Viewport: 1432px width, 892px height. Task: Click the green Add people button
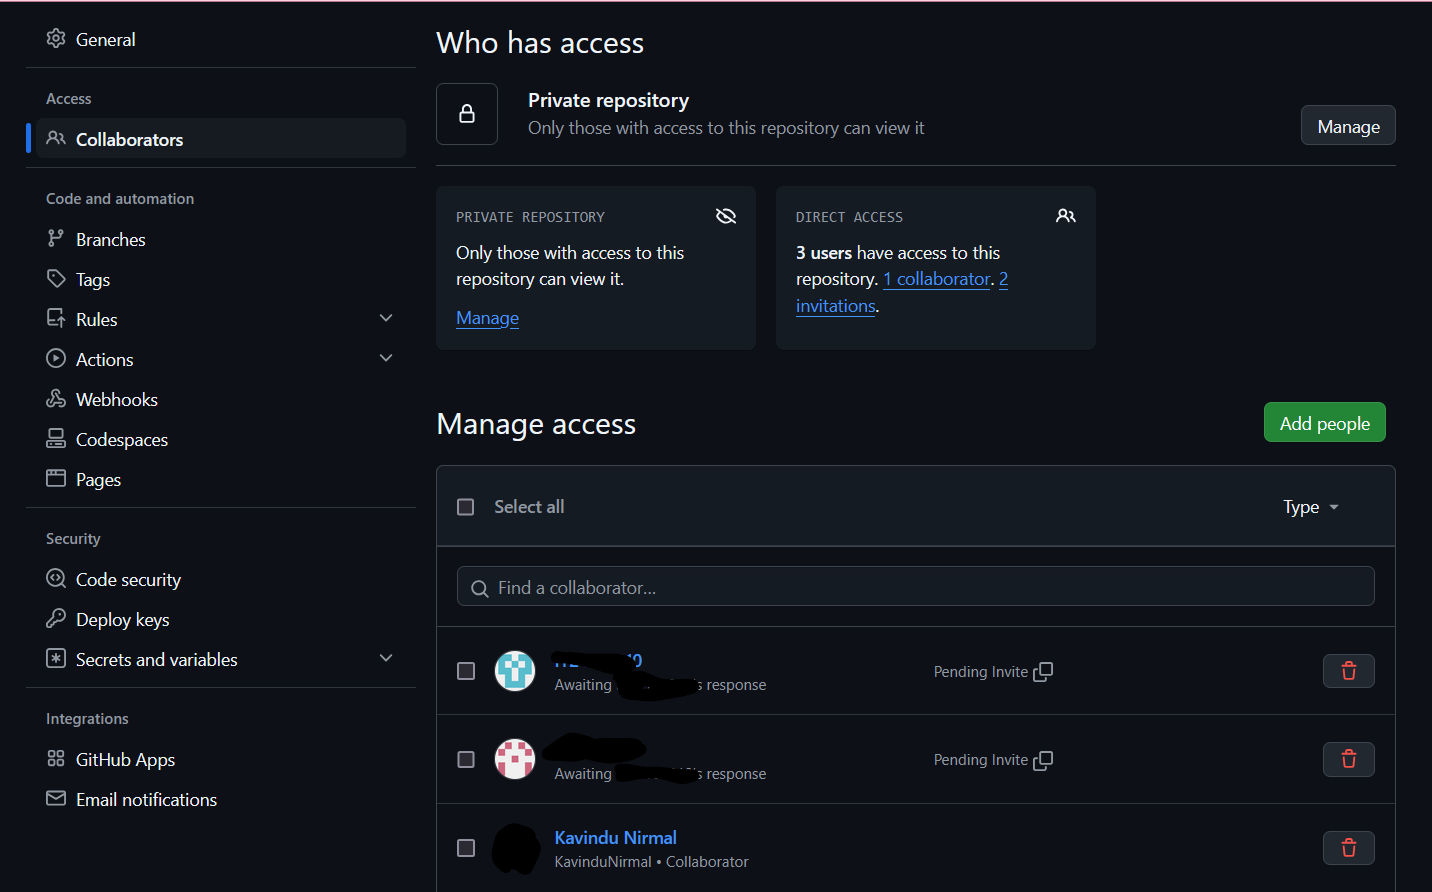[x=1324, y=423]
